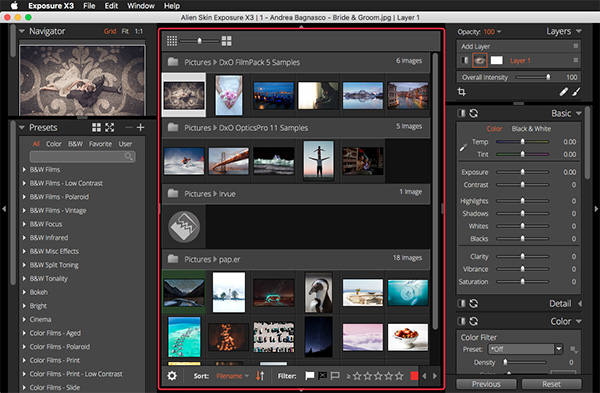Open the Help menu
The height and width of the screenshot is (393, 600).
click(x=172, y=6)
